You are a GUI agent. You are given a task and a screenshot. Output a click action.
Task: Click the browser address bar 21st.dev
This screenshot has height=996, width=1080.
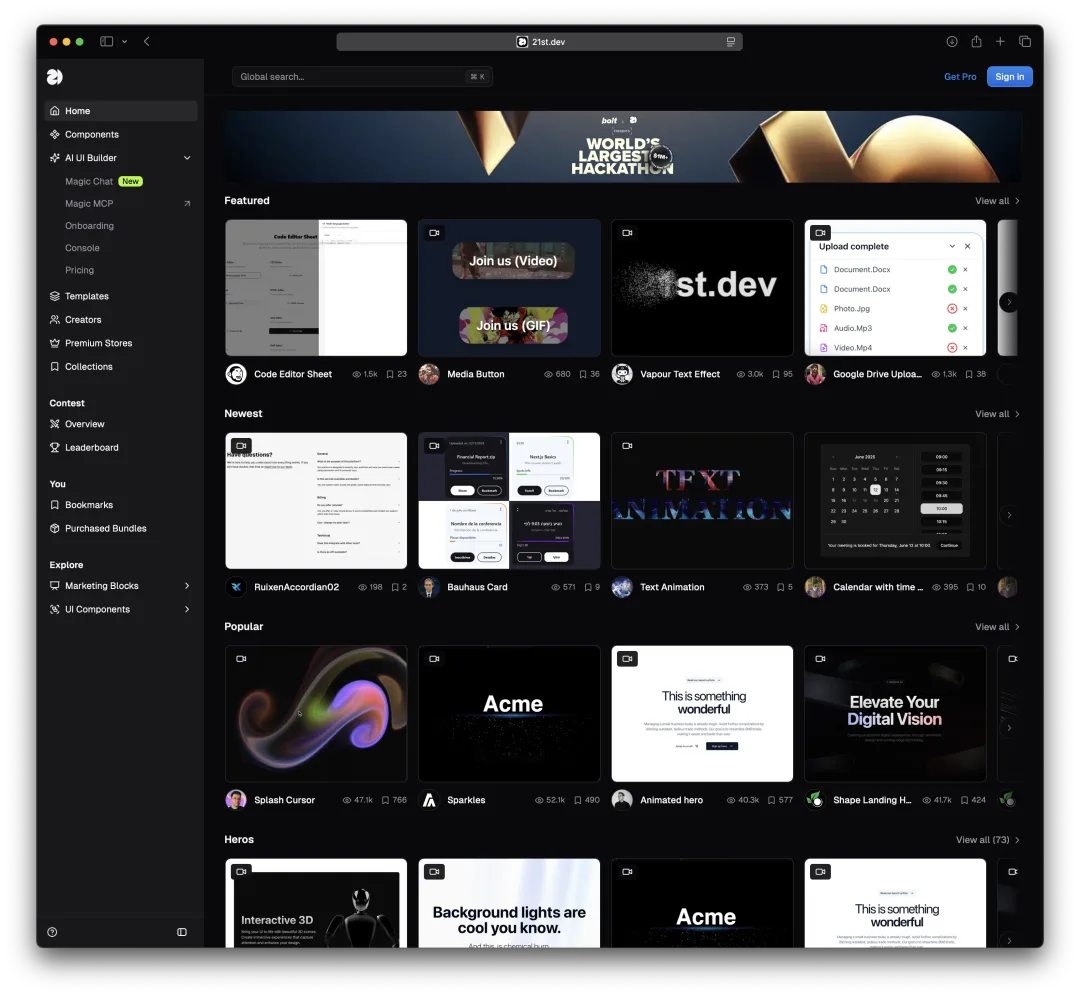tap(539, 41)
